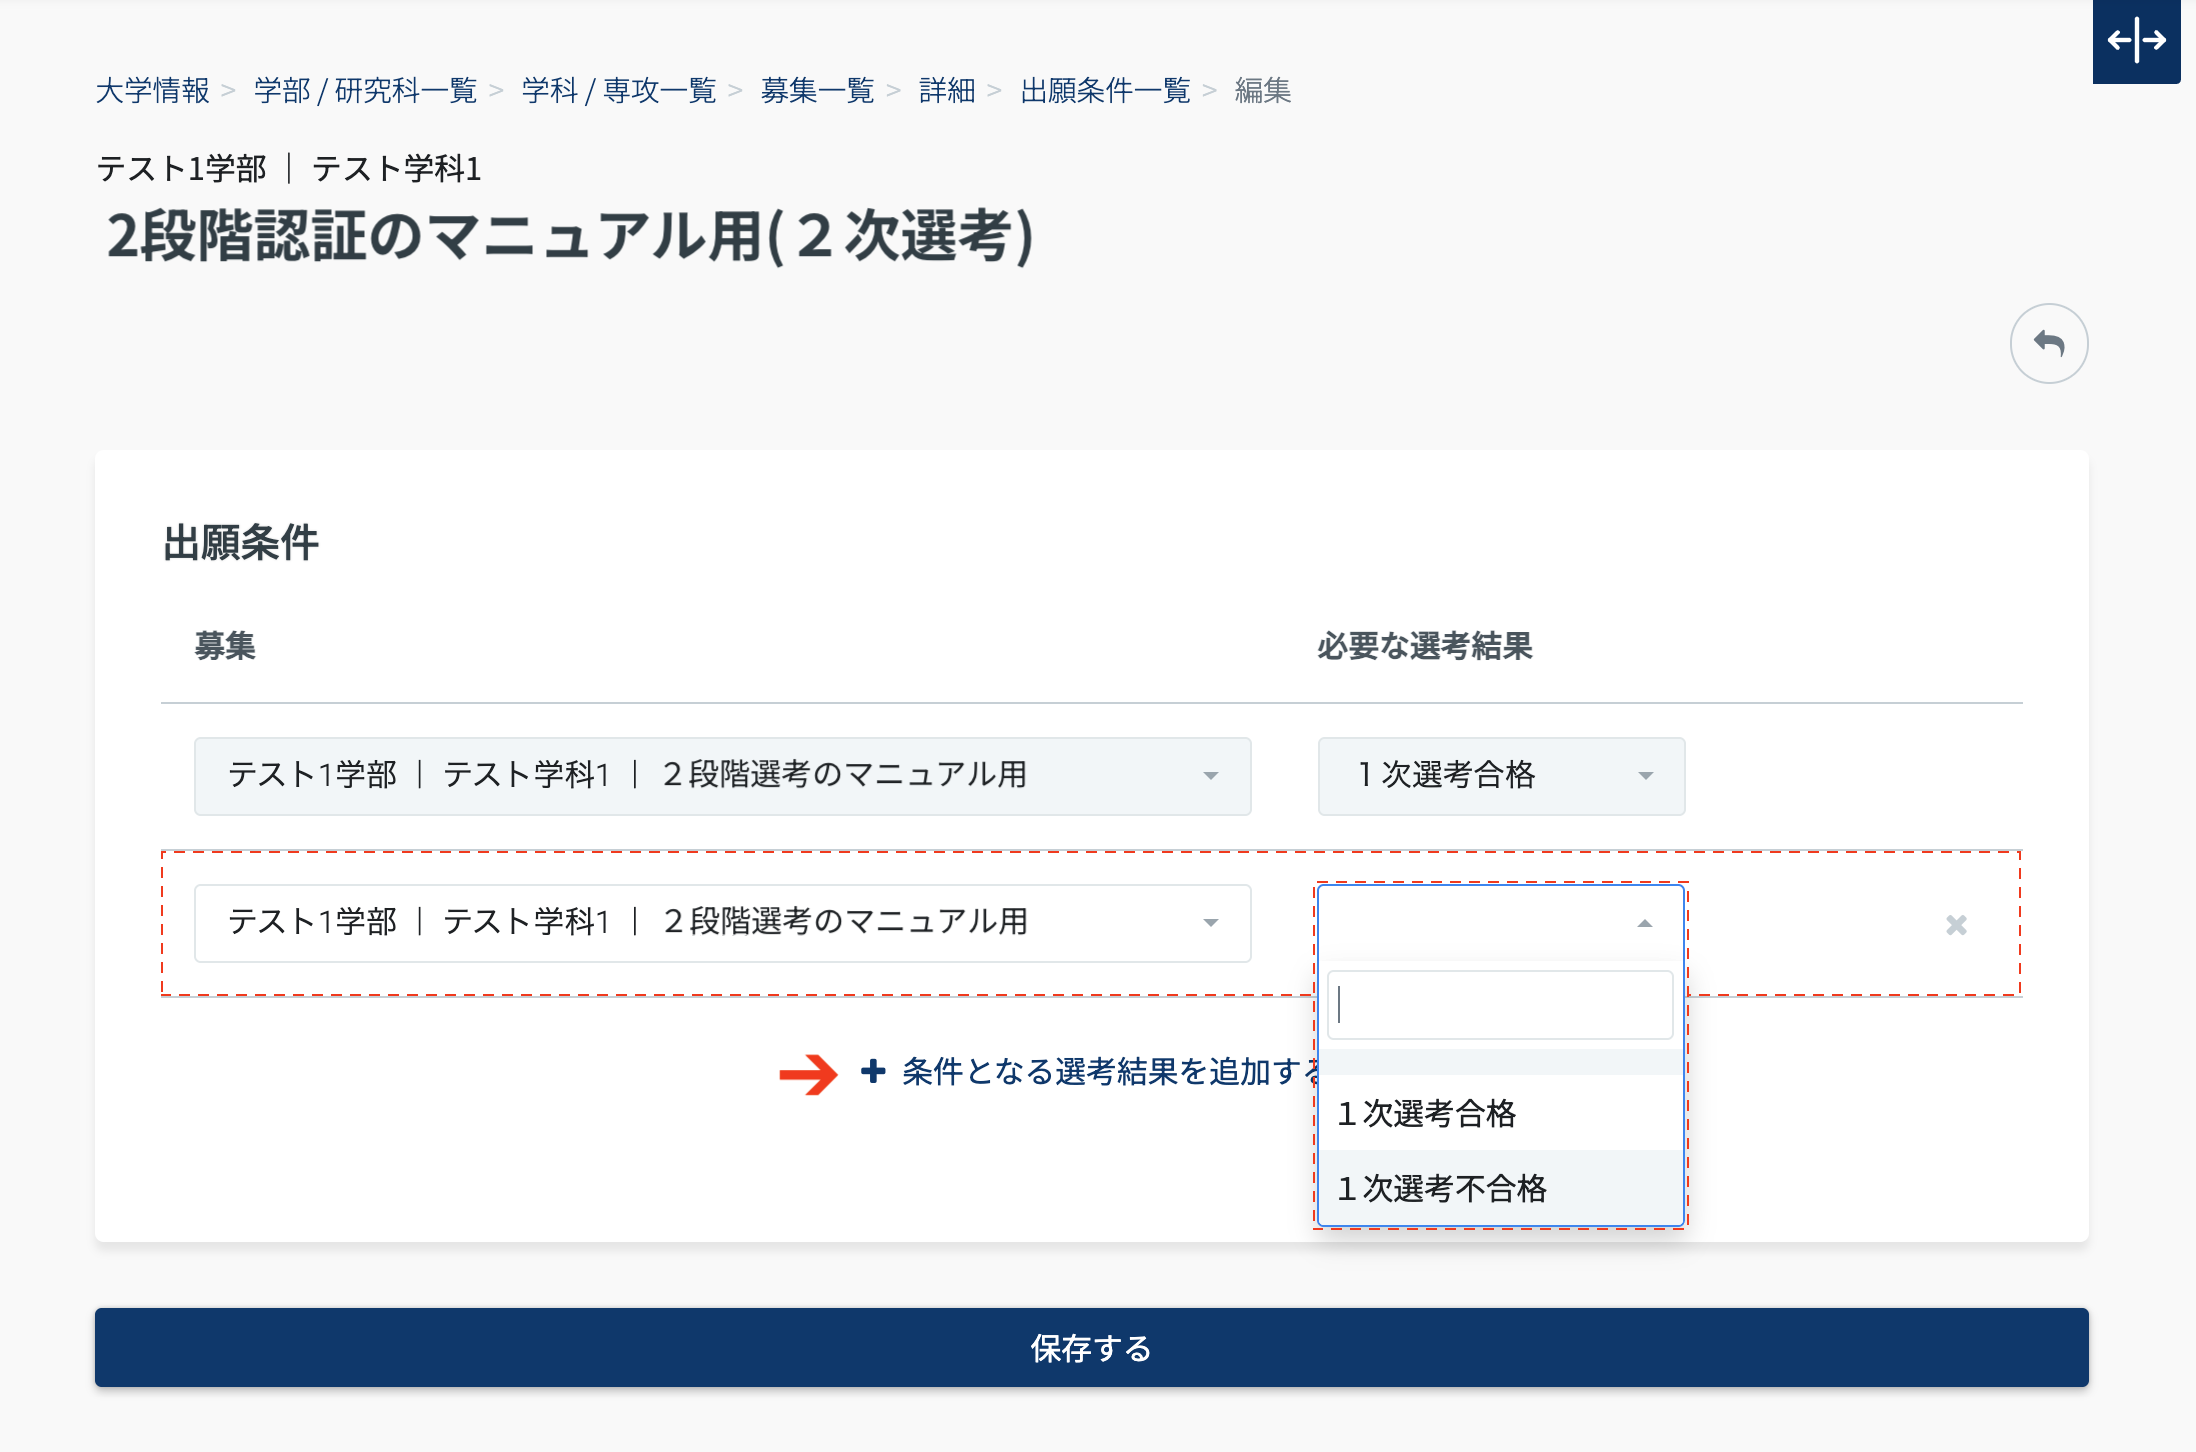
Task: Open 学部 / 研究科一覧 breadcrumb link
Action: [365, 91]
